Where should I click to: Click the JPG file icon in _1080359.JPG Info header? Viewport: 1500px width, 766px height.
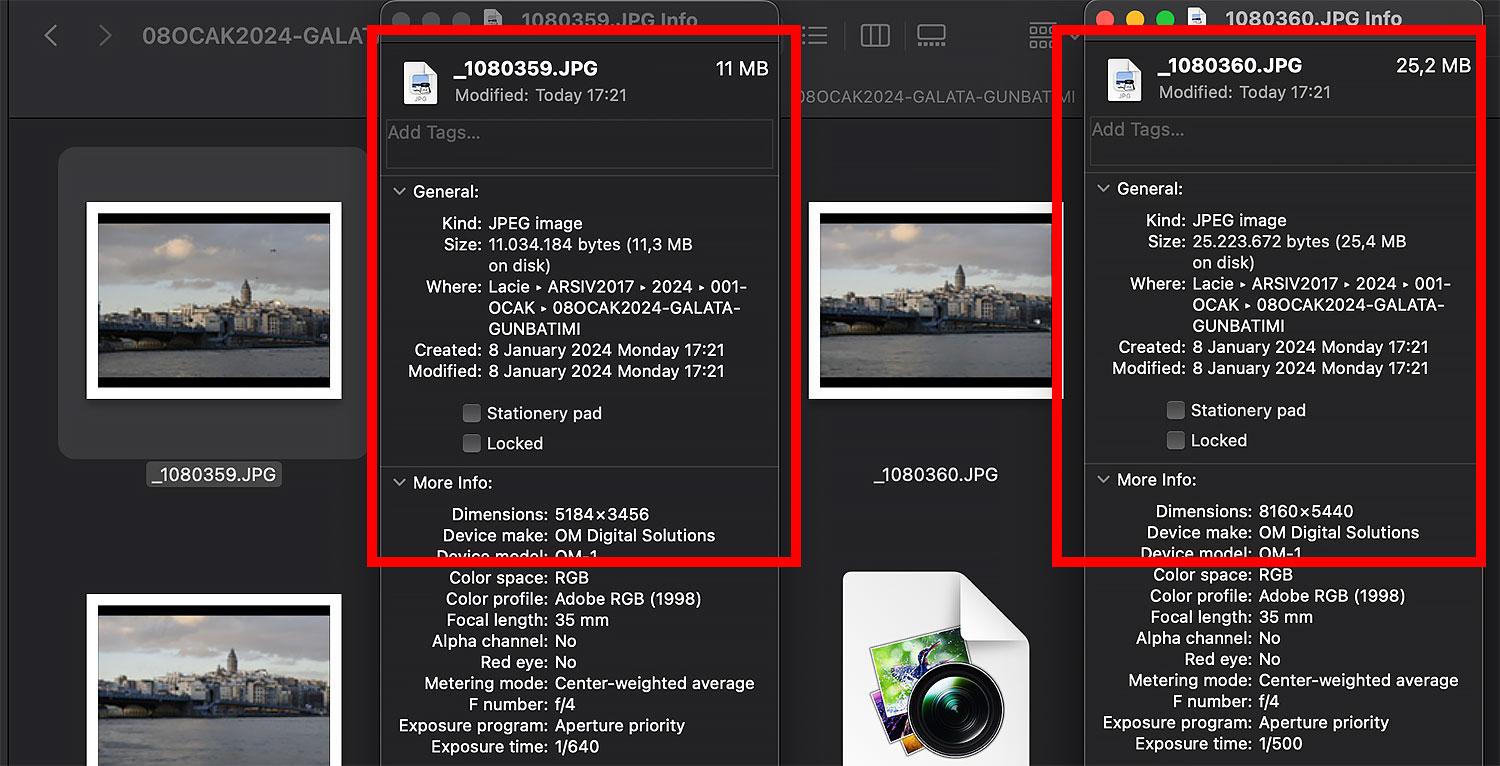point(421,82)
